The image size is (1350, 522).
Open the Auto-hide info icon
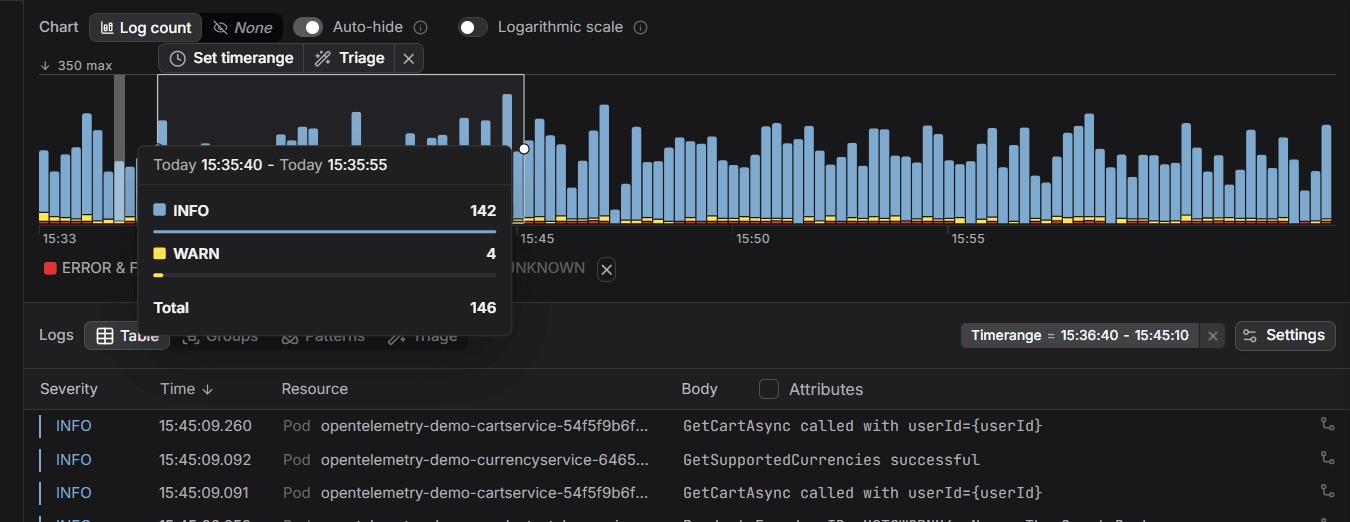point(421,28)
